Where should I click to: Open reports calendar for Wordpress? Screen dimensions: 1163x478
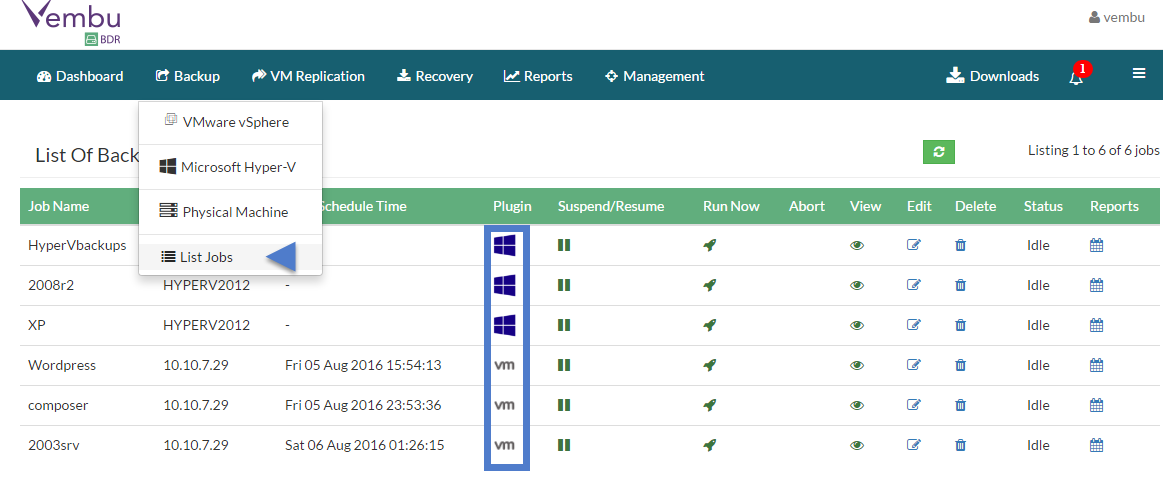(x=1097, y=365)
